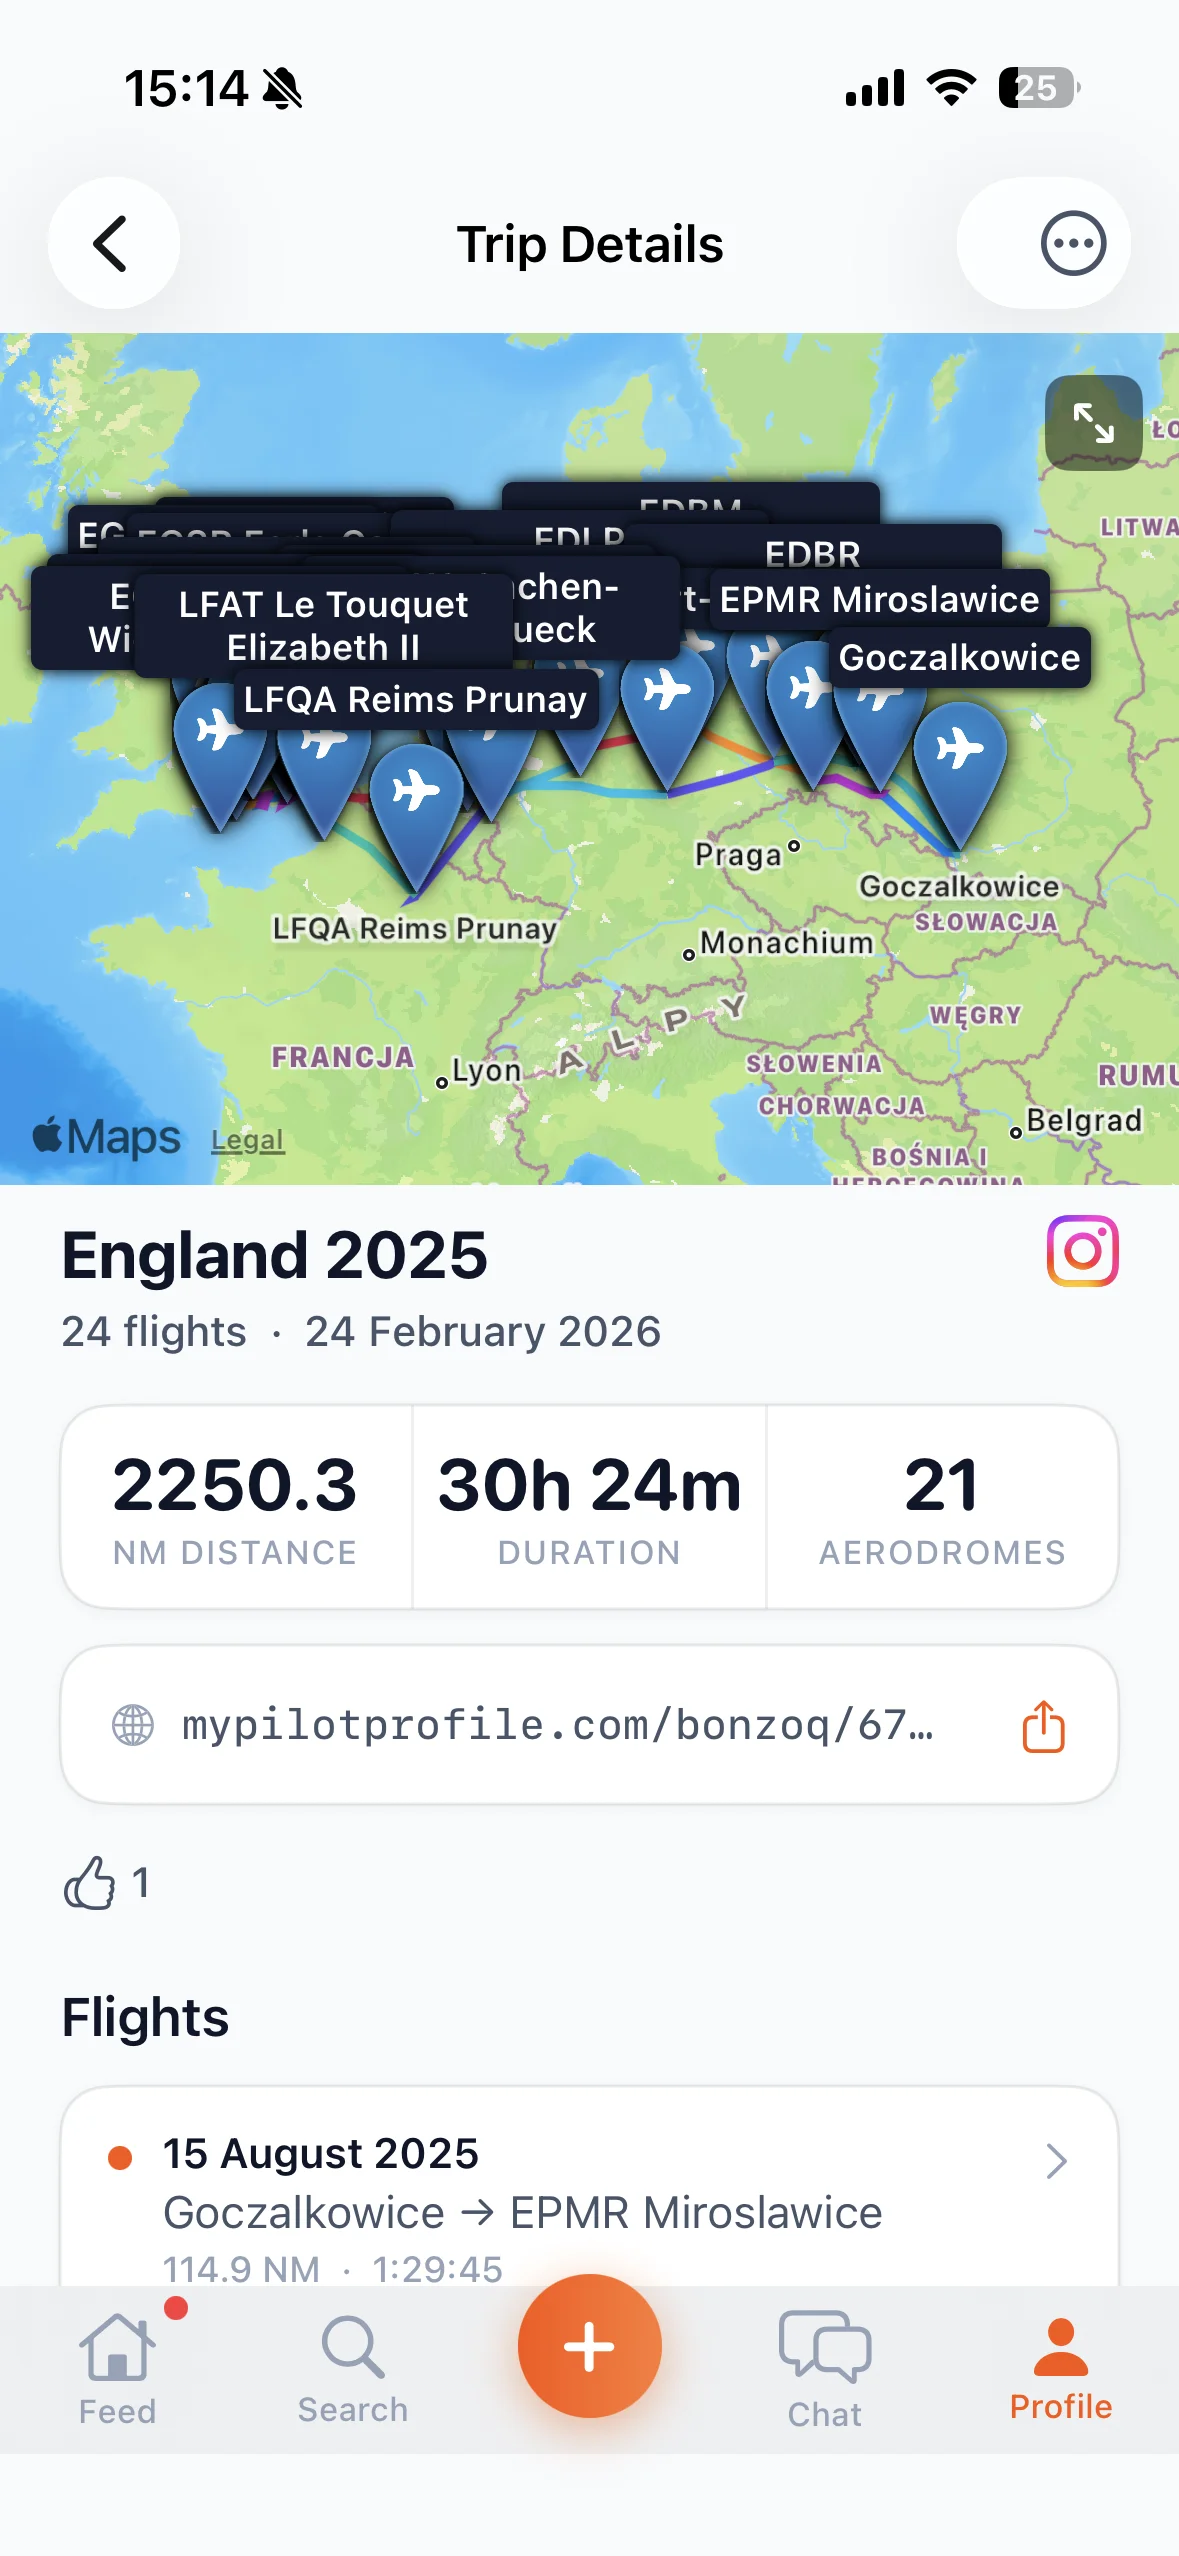
Task: Tap the 21 Aerodromes stat card
Action: point(941,1507)
